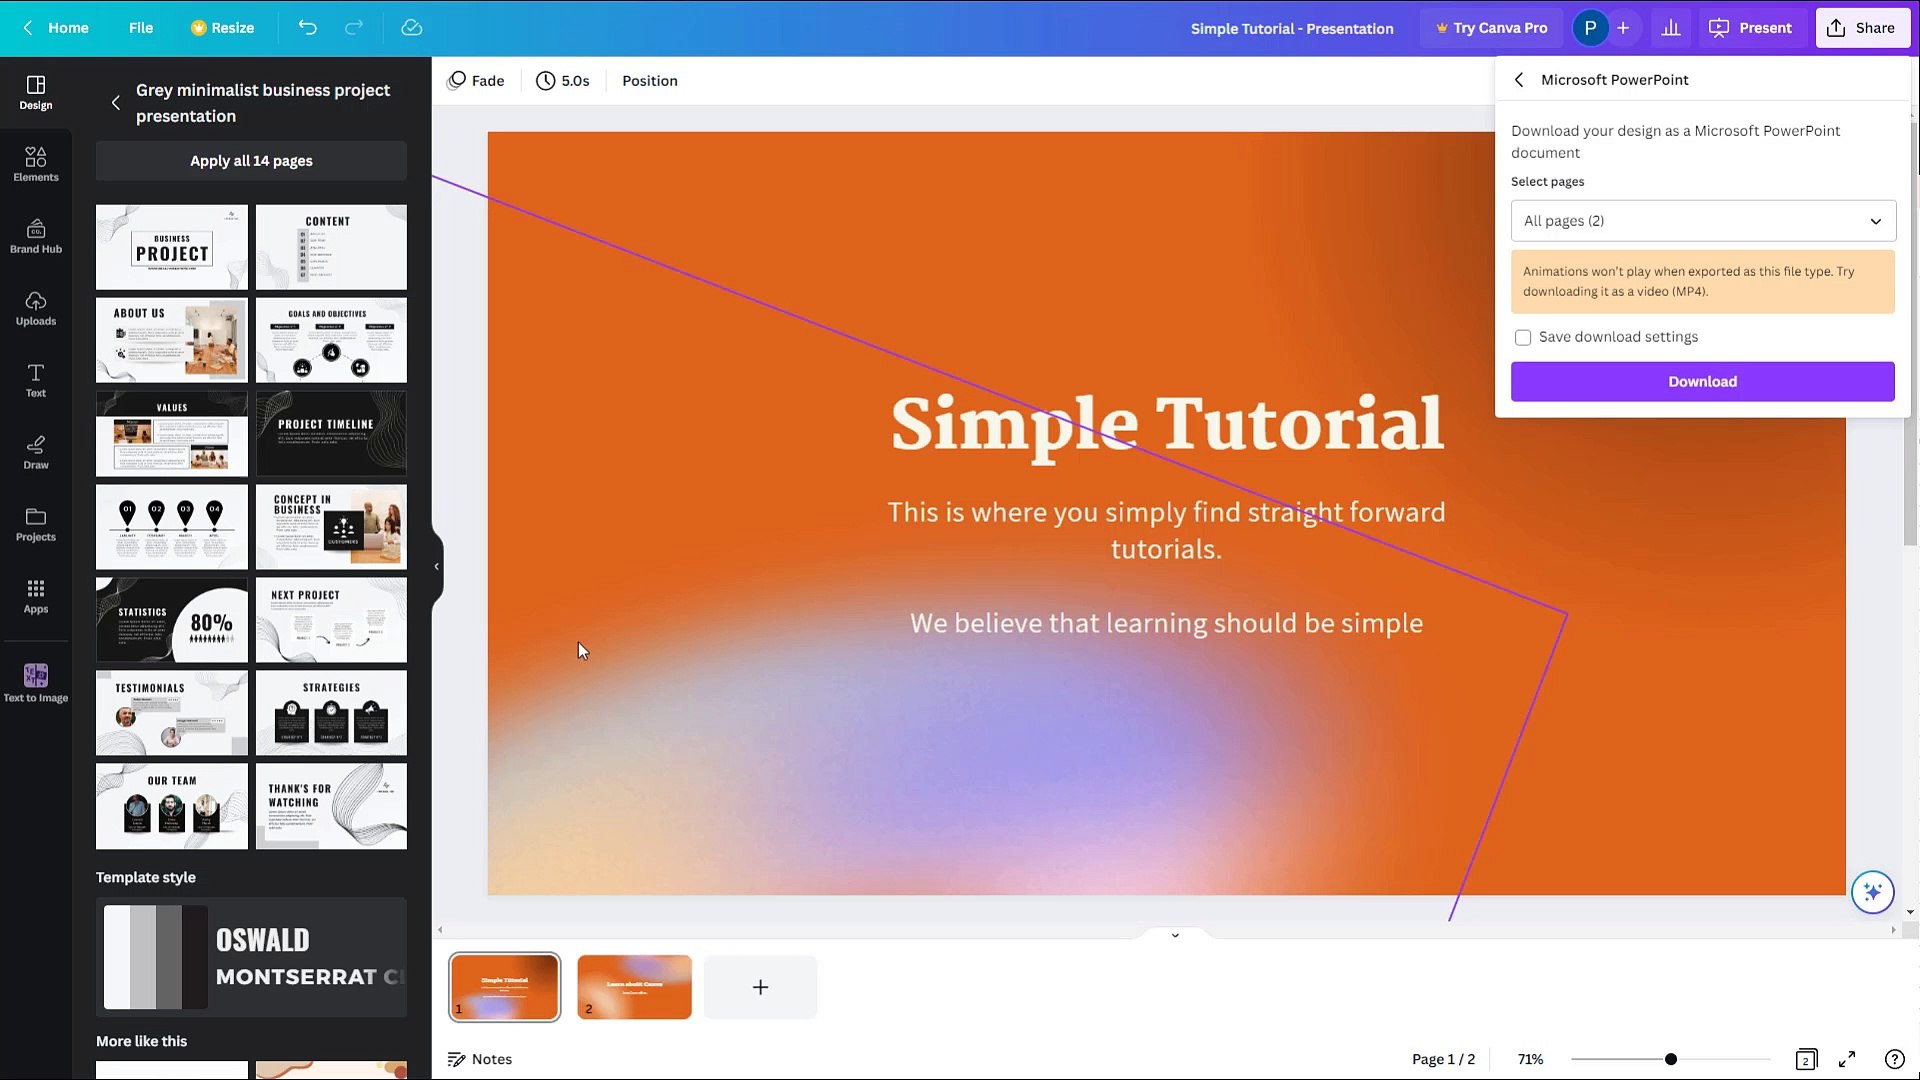
Task: Select page 2 thumbnail
Action: pos(634,987)
